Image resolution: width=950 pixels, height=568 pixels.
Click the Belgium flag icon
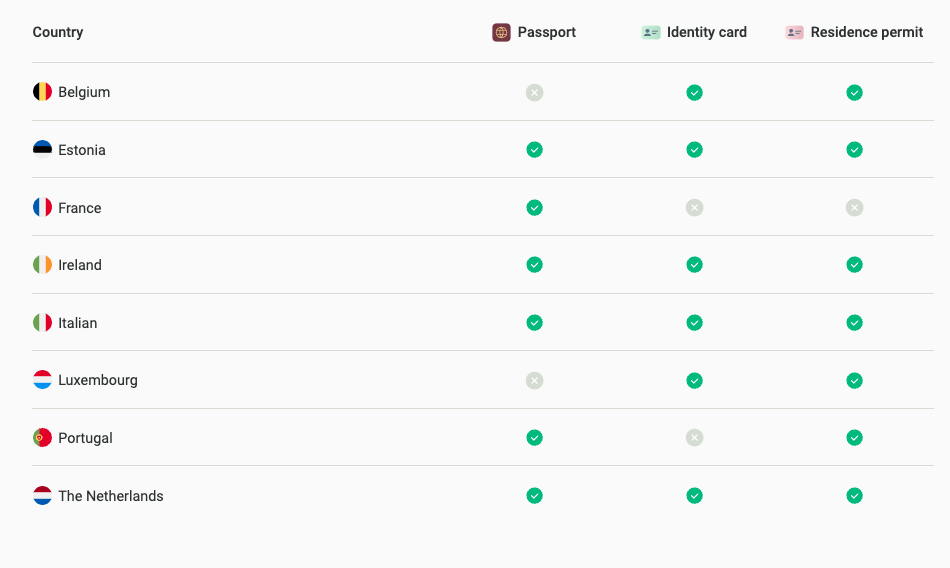[42, 92]
